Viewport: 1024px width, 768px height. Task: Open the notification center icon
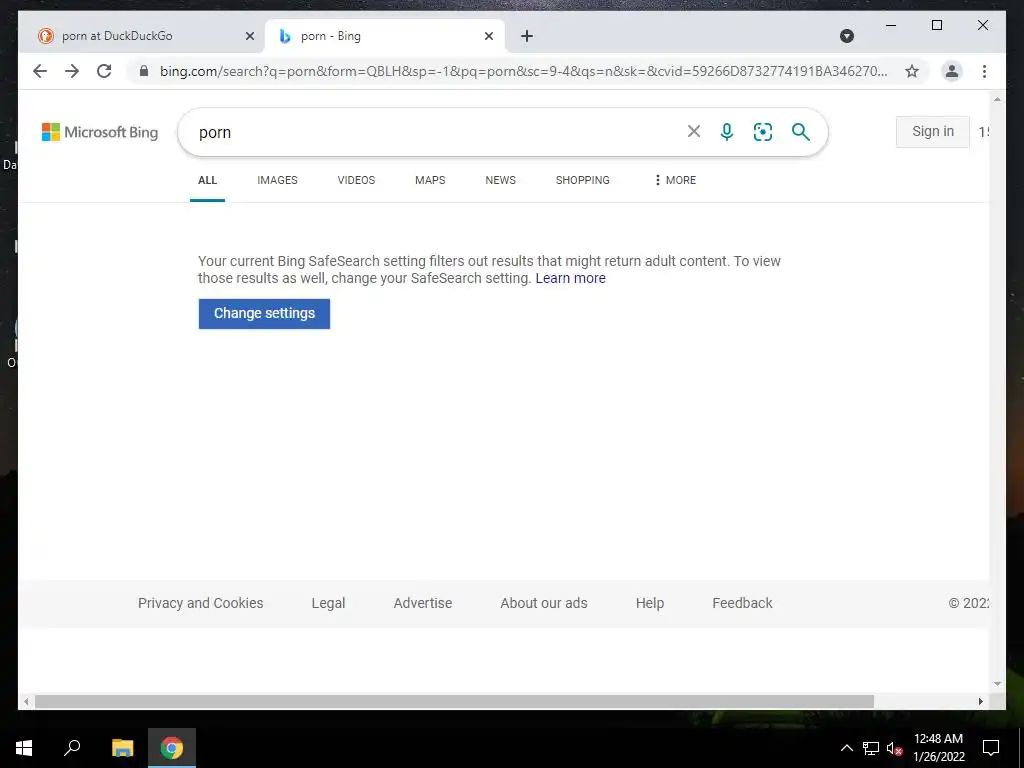991,748
